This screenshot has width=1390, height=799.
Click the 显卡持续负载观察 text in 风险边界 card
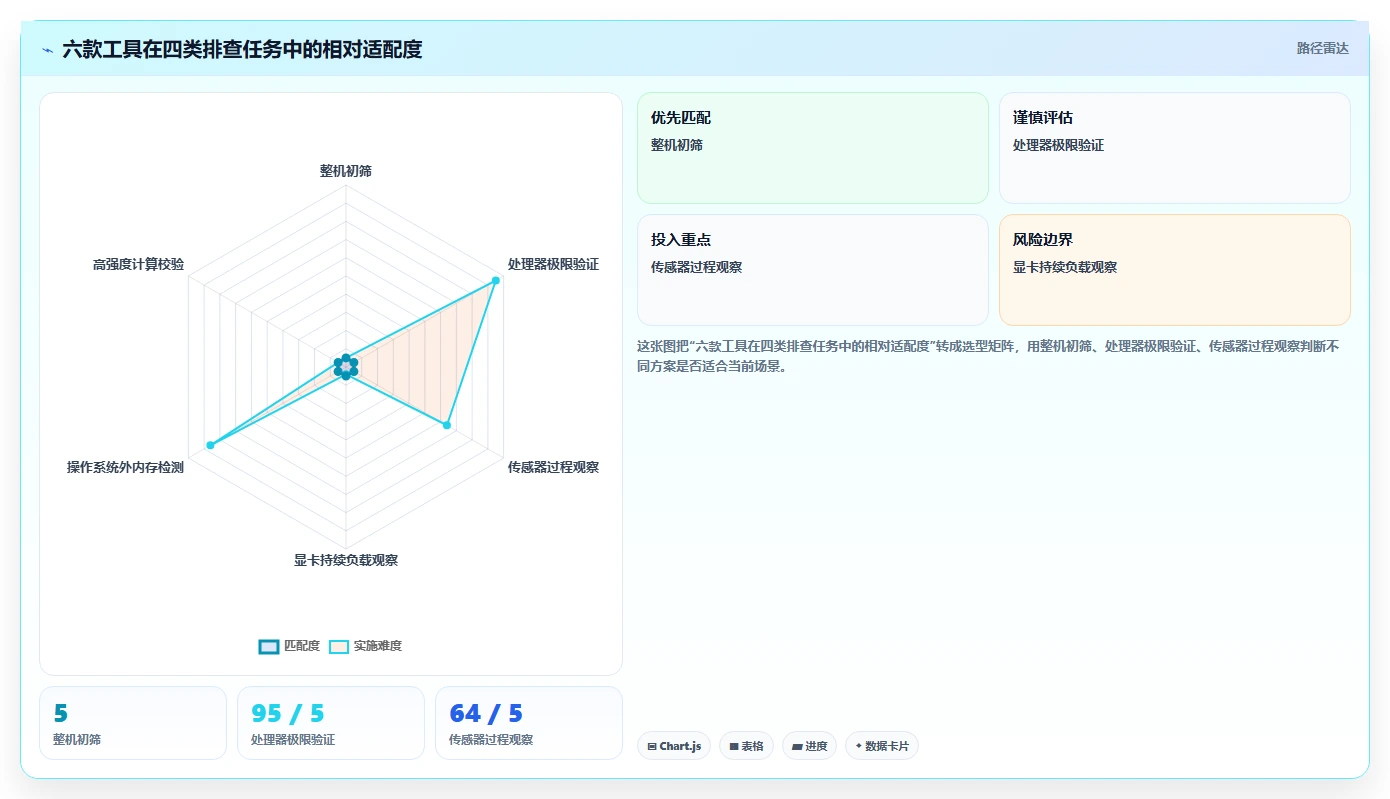[1065, 267]
